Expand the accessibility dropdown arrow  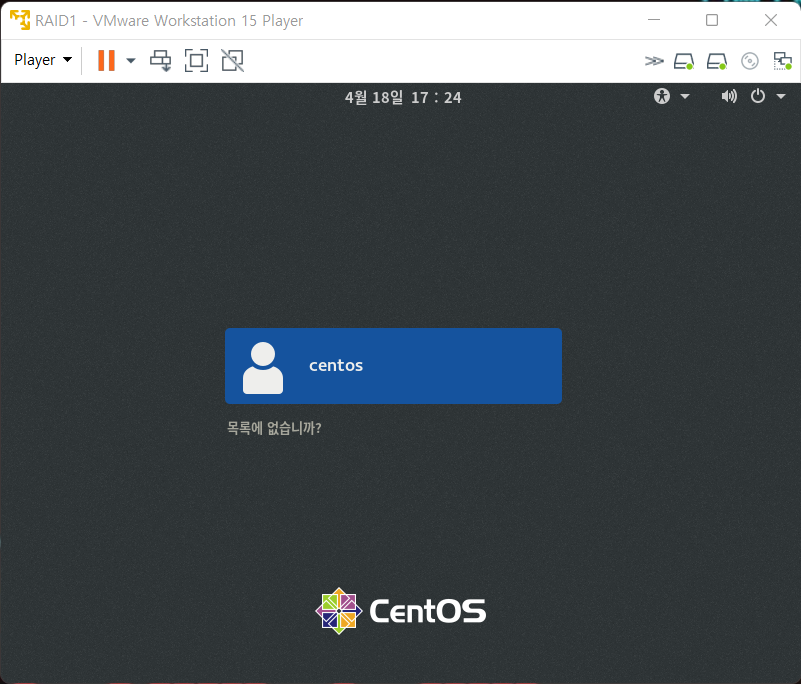(685, 96)
